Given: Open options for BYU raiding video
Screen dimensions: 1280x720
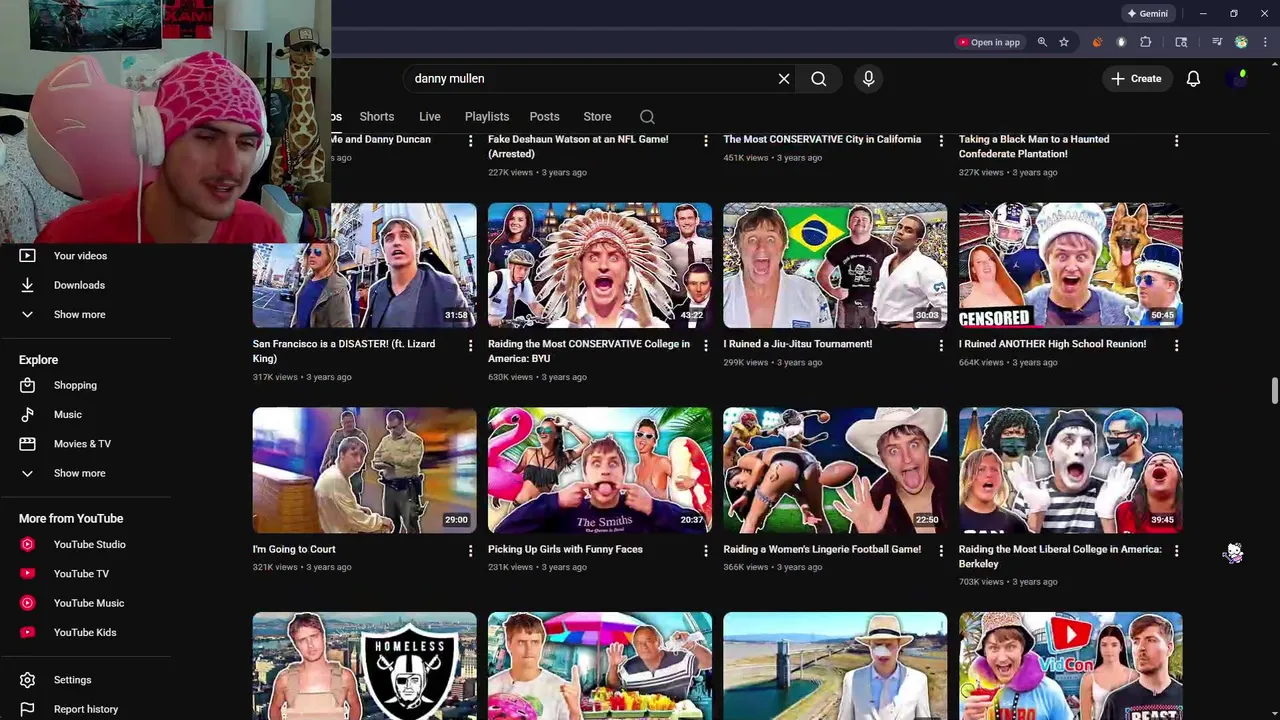Looking at the screenshot, I should point(706,345).
